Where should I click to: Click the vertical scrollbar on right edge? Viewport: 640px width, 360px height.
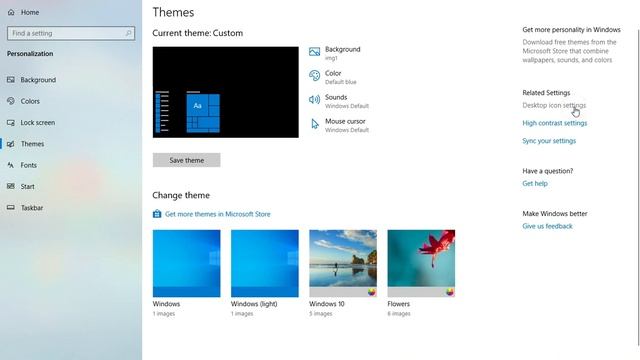pyautogui.click(x=638, y=188)
